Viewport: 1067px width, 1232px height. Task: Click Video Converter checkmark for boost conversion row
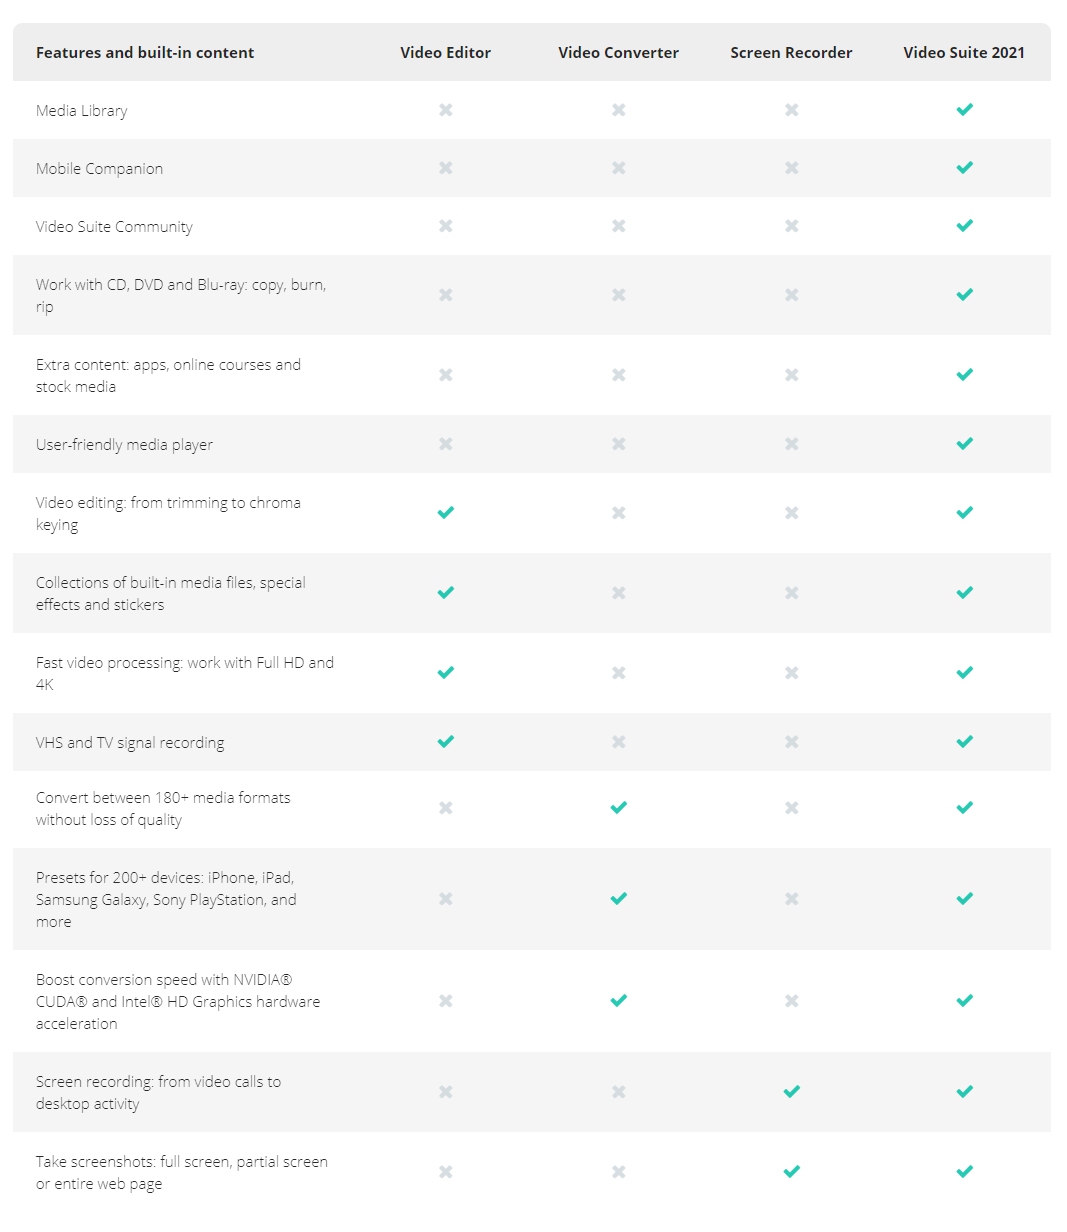(x=619, y=1001)
